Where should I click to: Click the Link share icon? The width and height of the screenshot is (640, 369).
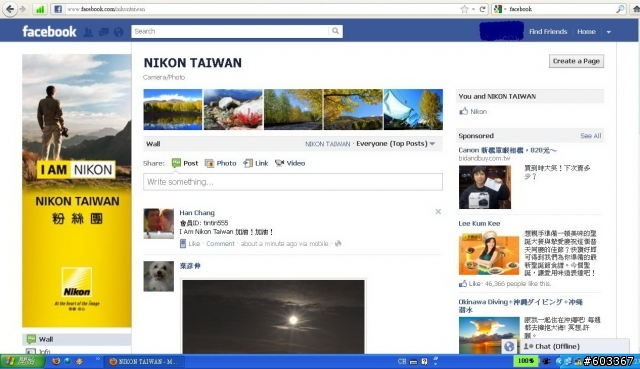coord(248,163)
